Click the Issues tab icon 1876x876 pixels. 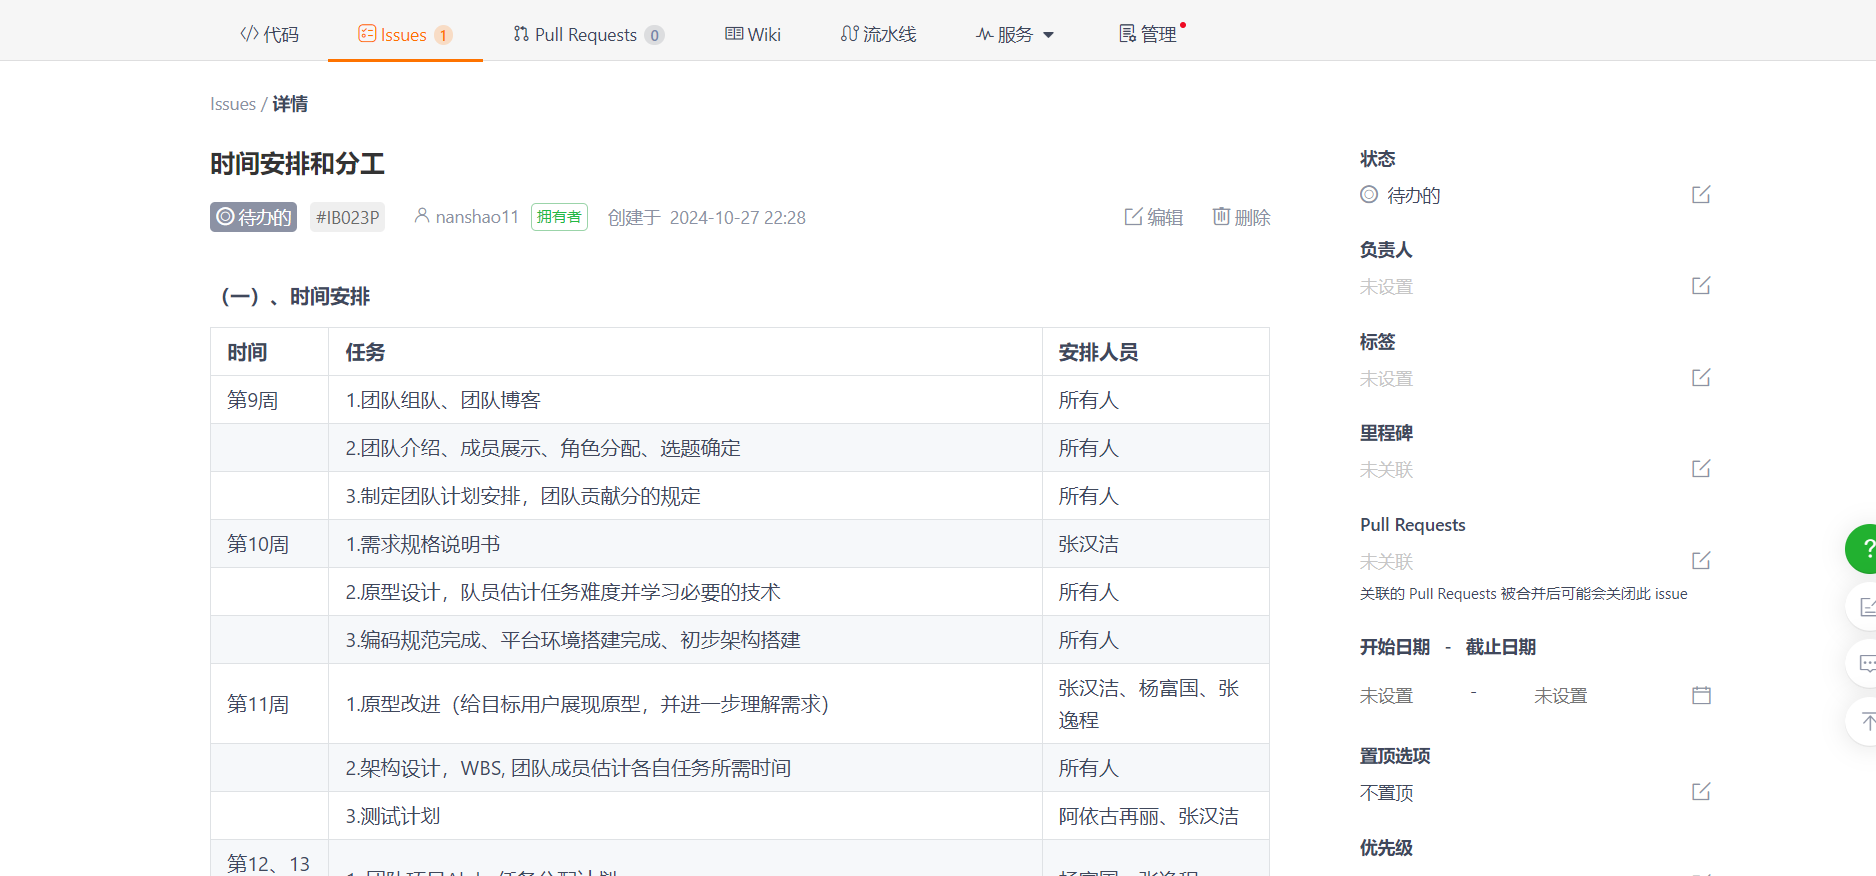367,34
